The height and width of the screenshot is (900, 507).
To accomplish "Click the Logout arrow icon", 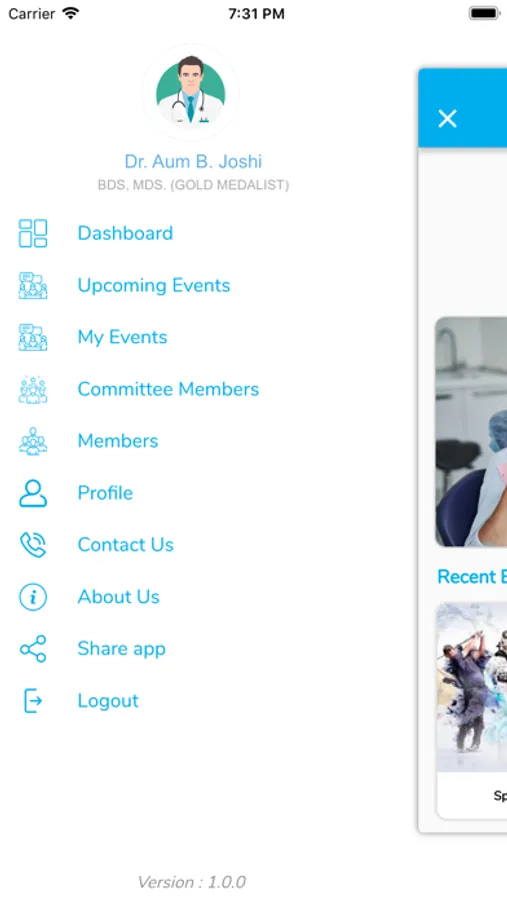I will click(33, 701).
